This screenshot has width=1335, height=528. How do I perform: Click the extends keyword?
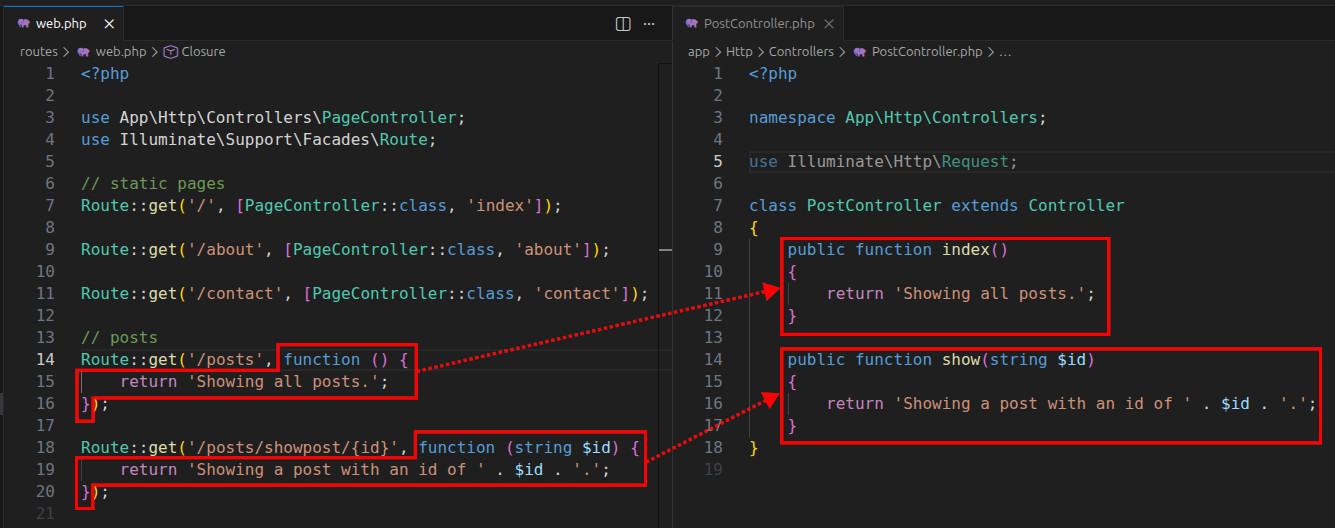click(x=985, y=205)
